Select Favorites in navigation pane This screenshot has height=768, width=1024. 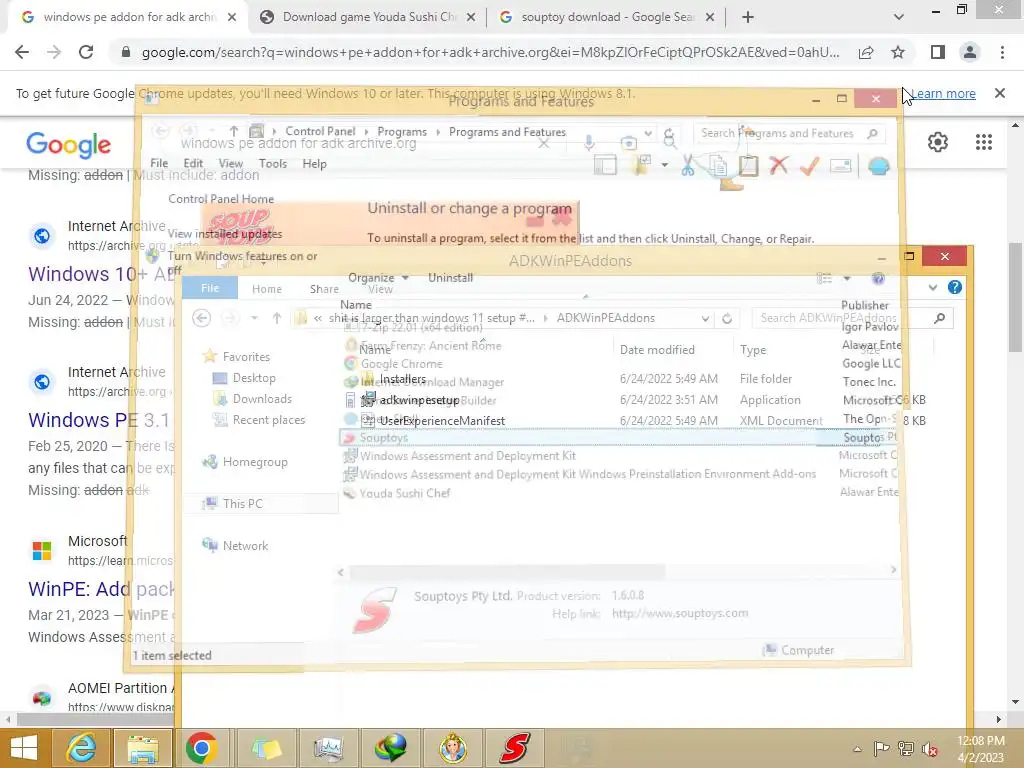[246, 357]
